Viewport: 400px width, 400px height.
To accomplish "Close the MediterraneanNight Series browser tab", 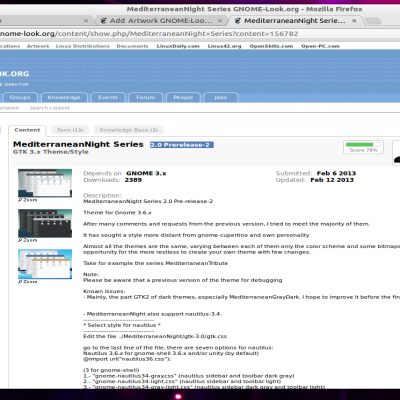I will pos(354,21).
